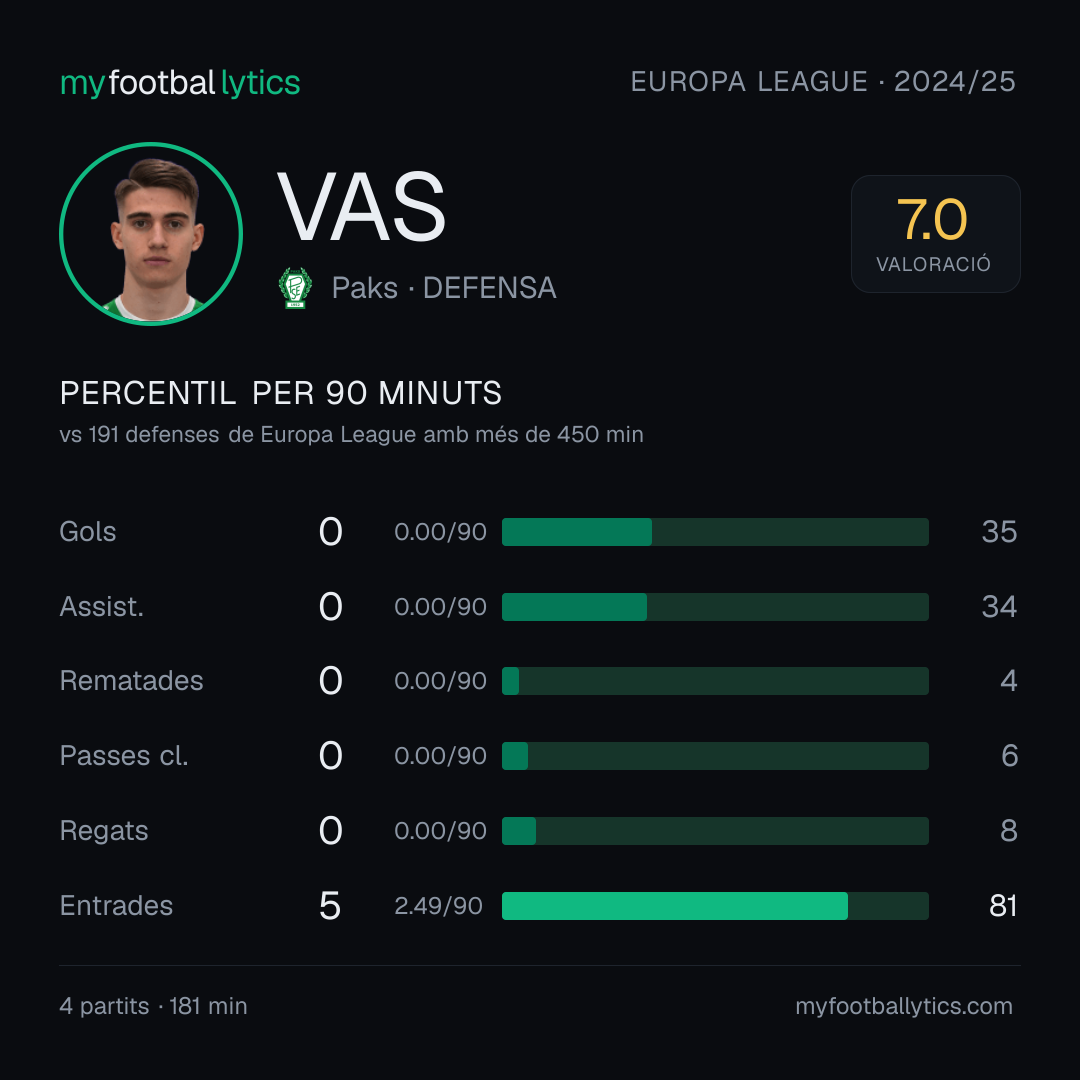This screenshot has height=1080, width=1080.
Task: Click the Paks club crest icon
Action: (295, 288)
